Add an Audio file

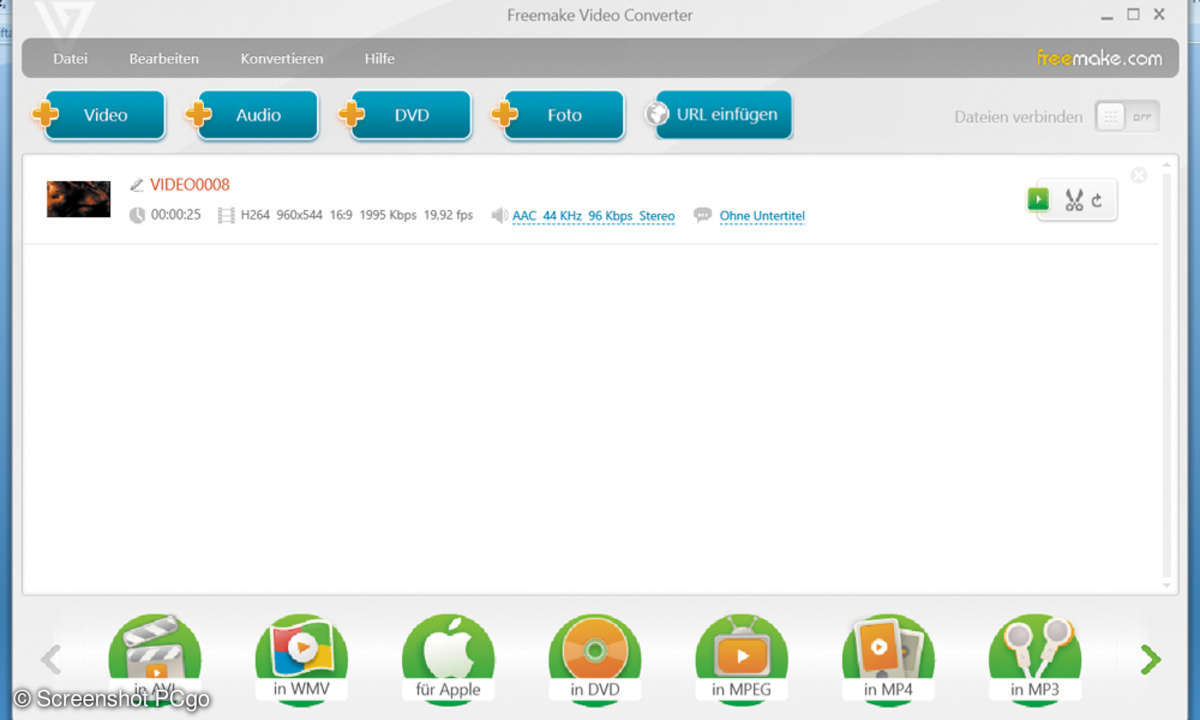point(252,115)
